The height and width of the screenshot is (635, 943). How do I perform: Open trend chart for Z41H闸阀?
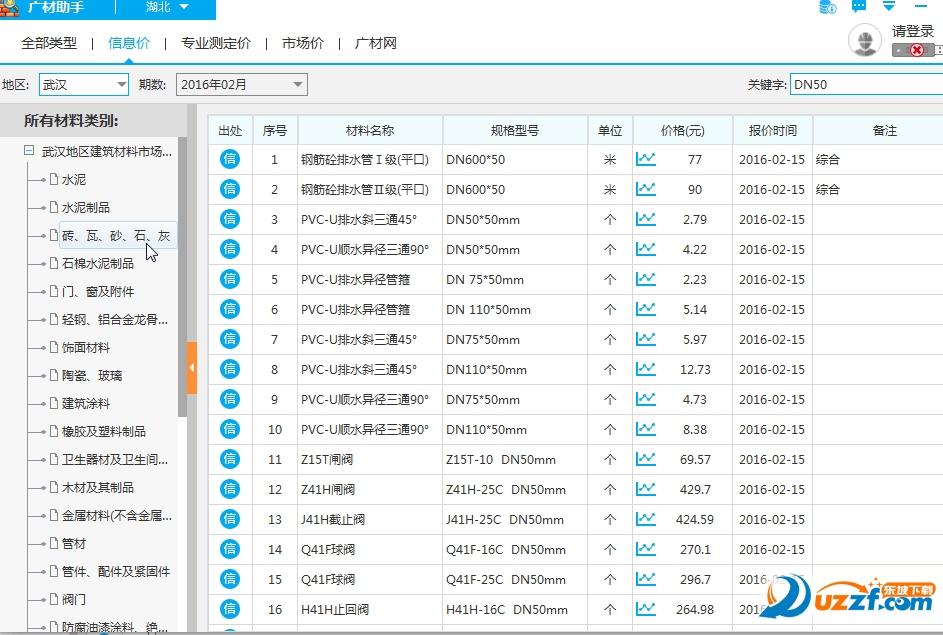pos(645,489)
